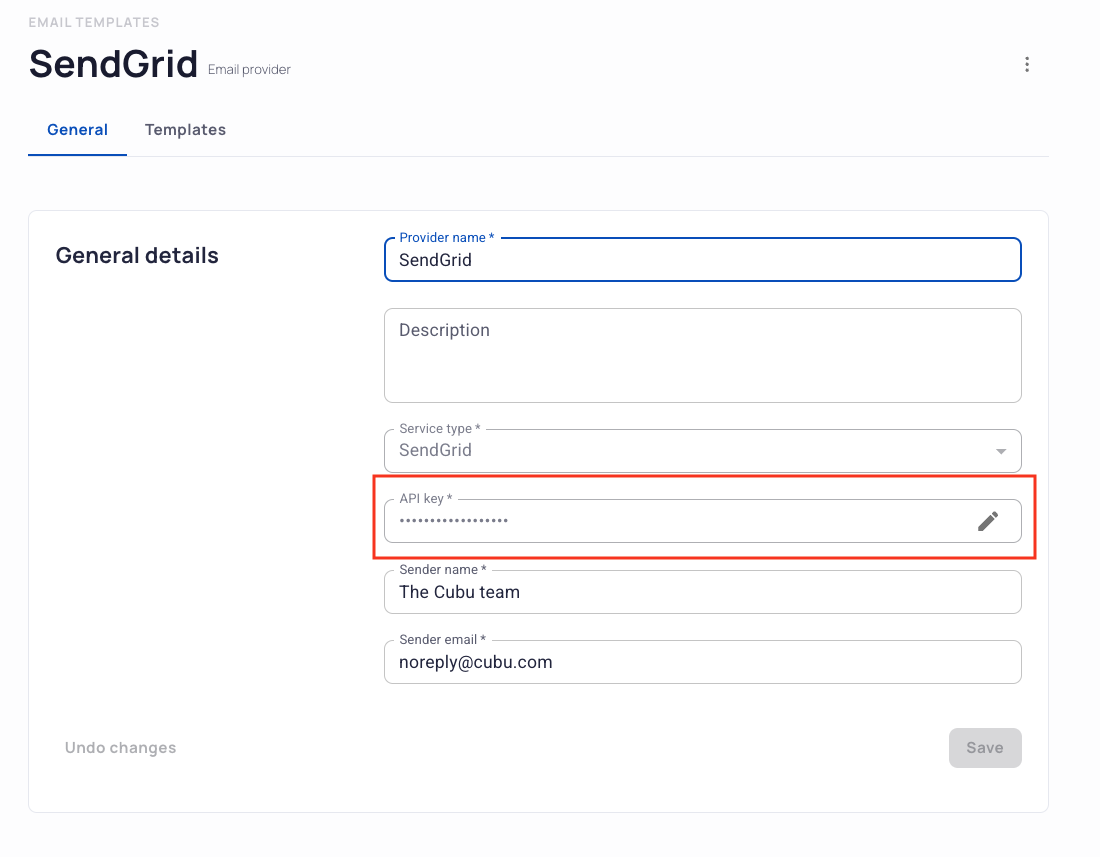The height and width of the screenshot is (857, 1100).
Task: Click the Email provider subtitle text
Action: [249, 69]
